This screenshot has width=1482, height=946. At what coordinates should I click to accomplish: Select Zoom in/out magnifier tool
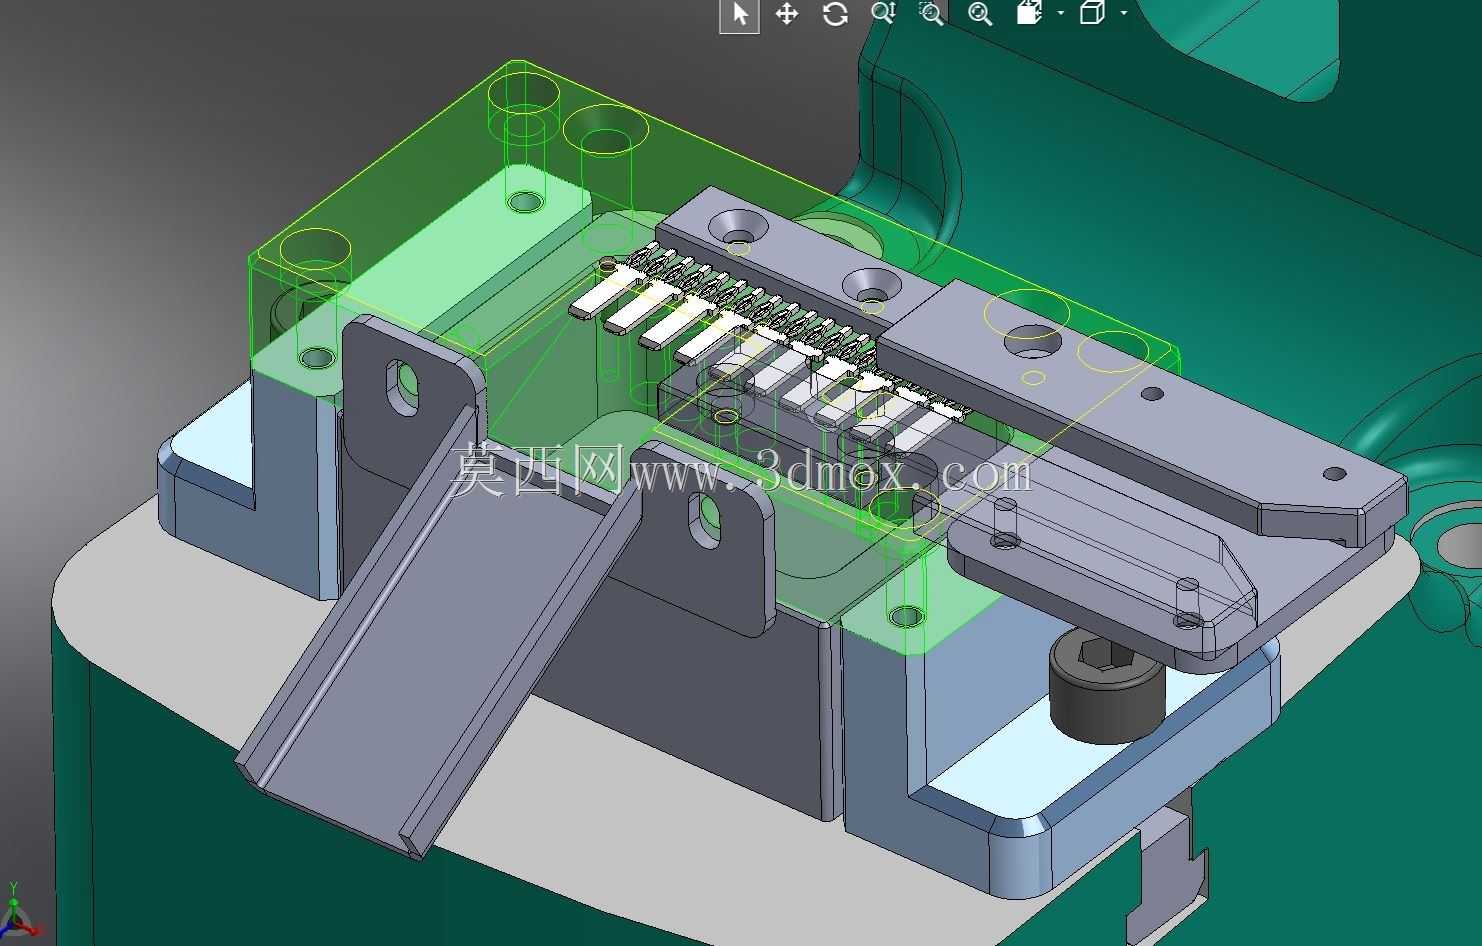pos(883,13)
